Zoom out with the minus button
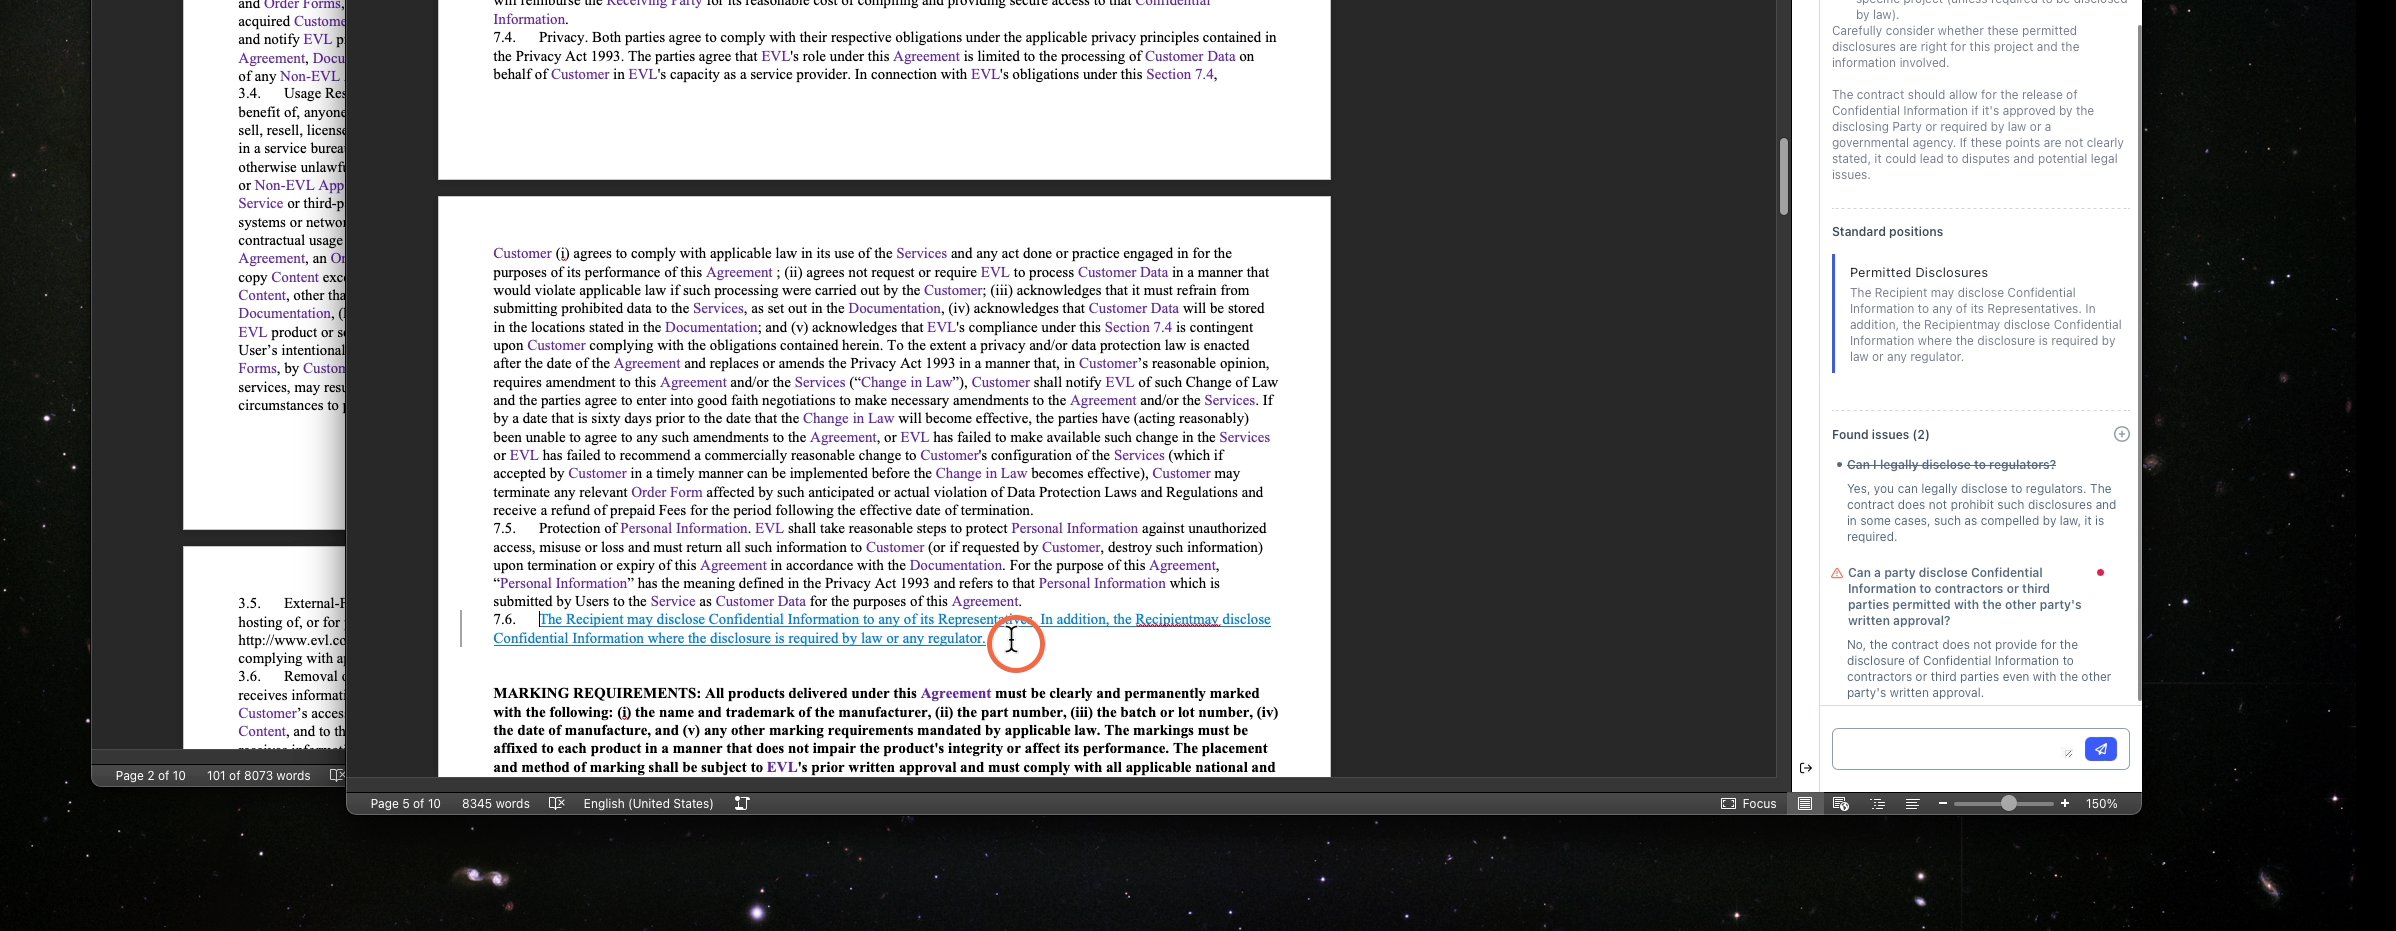This screenshot has width=2396, height=931. [x=1942, y=803]
